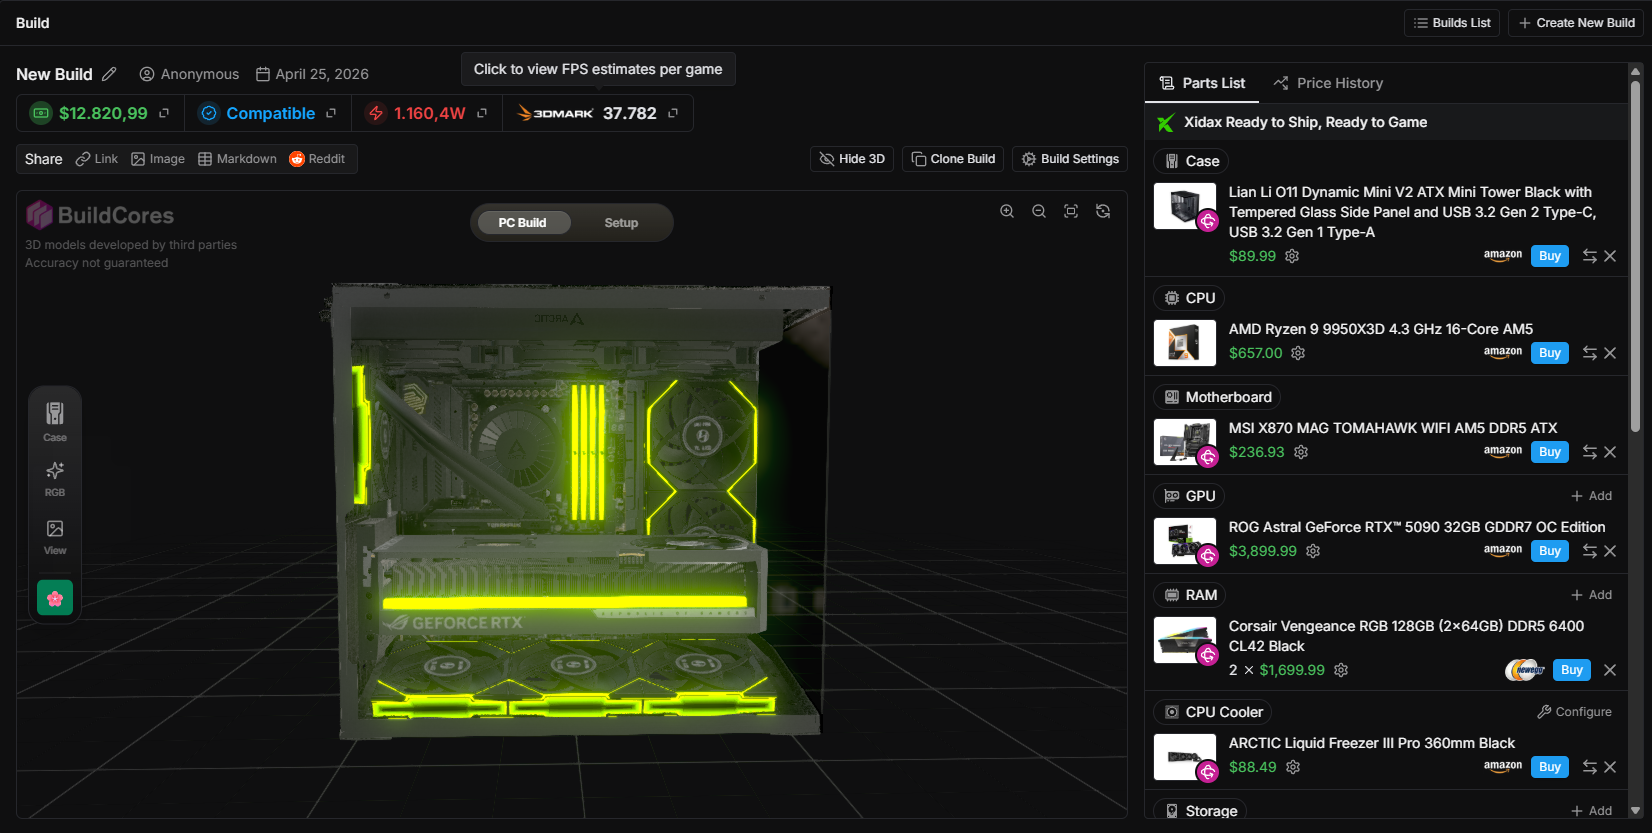This screenshot has height=833, width=1652.
Task: Switch 3D viewer to Setup mode
Action: pos(621,223)
